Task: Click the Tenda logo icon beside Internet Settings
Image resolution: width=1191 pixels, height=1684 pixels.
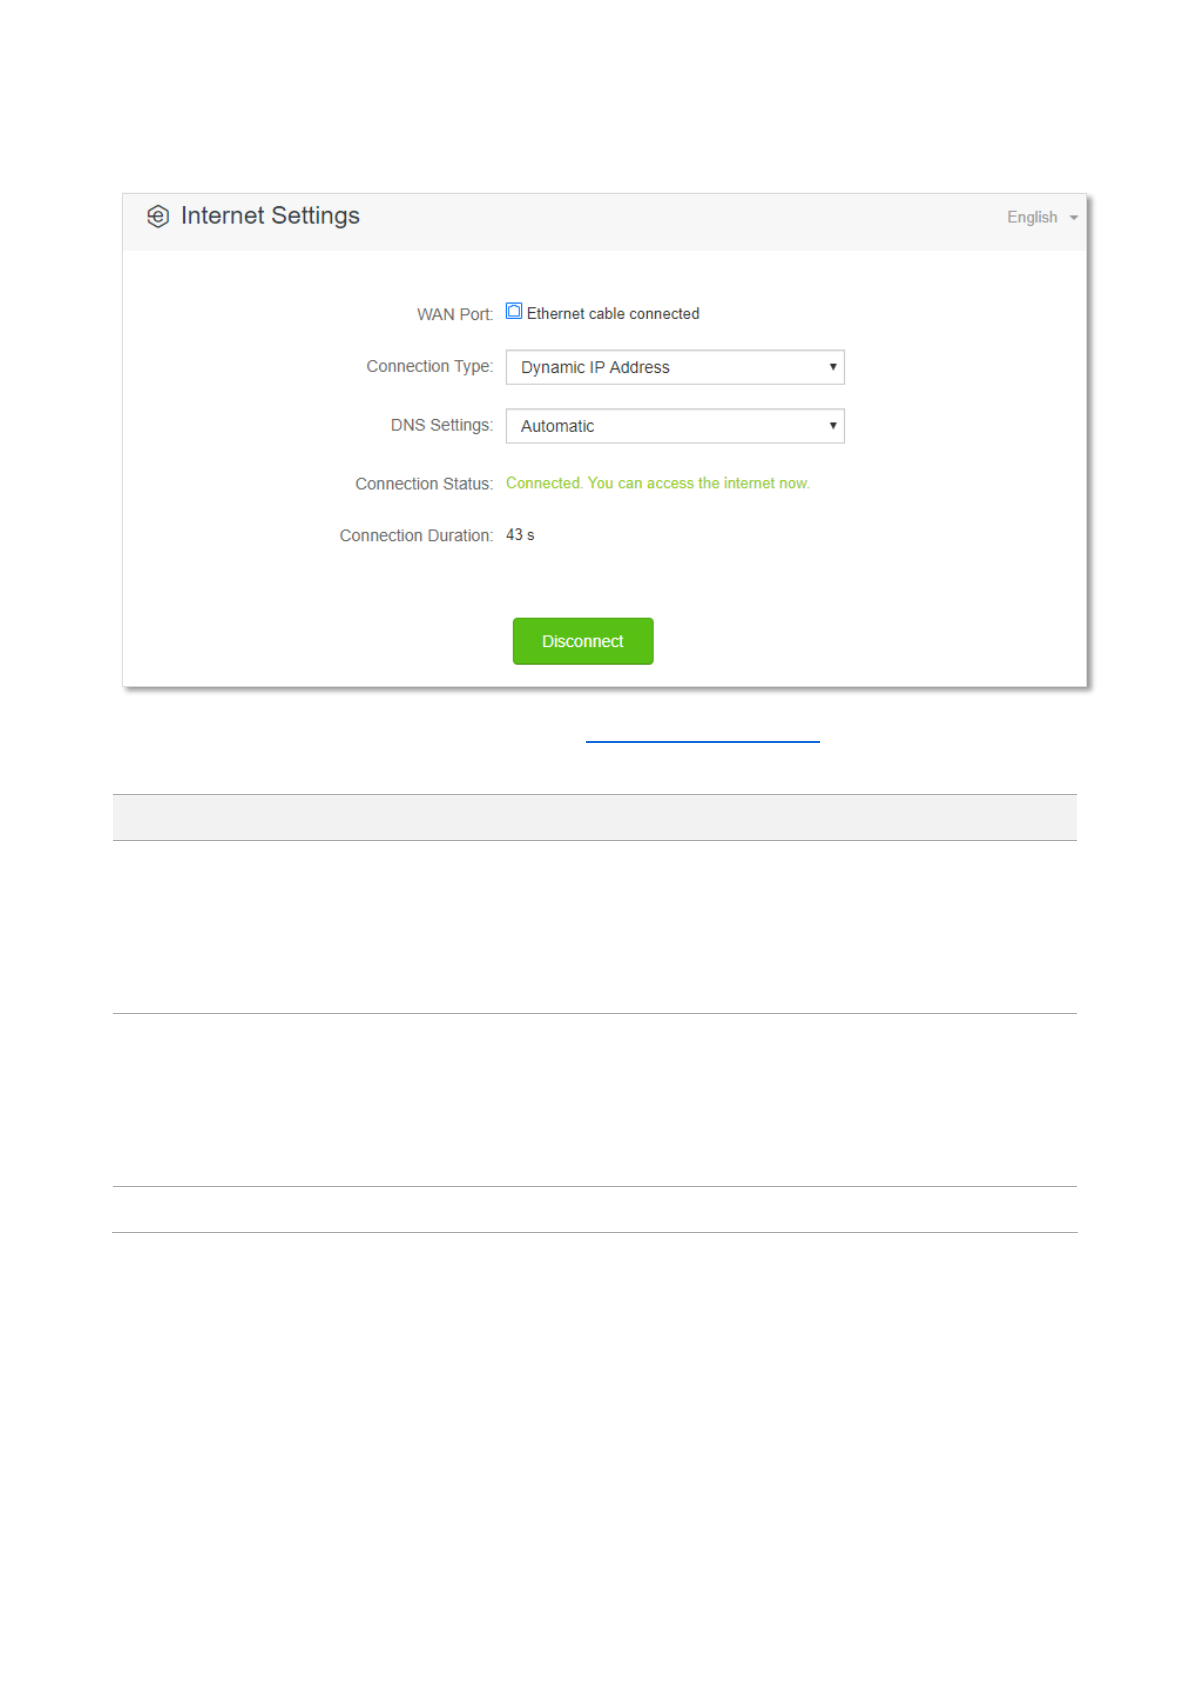Action: (x=158, y=216)
